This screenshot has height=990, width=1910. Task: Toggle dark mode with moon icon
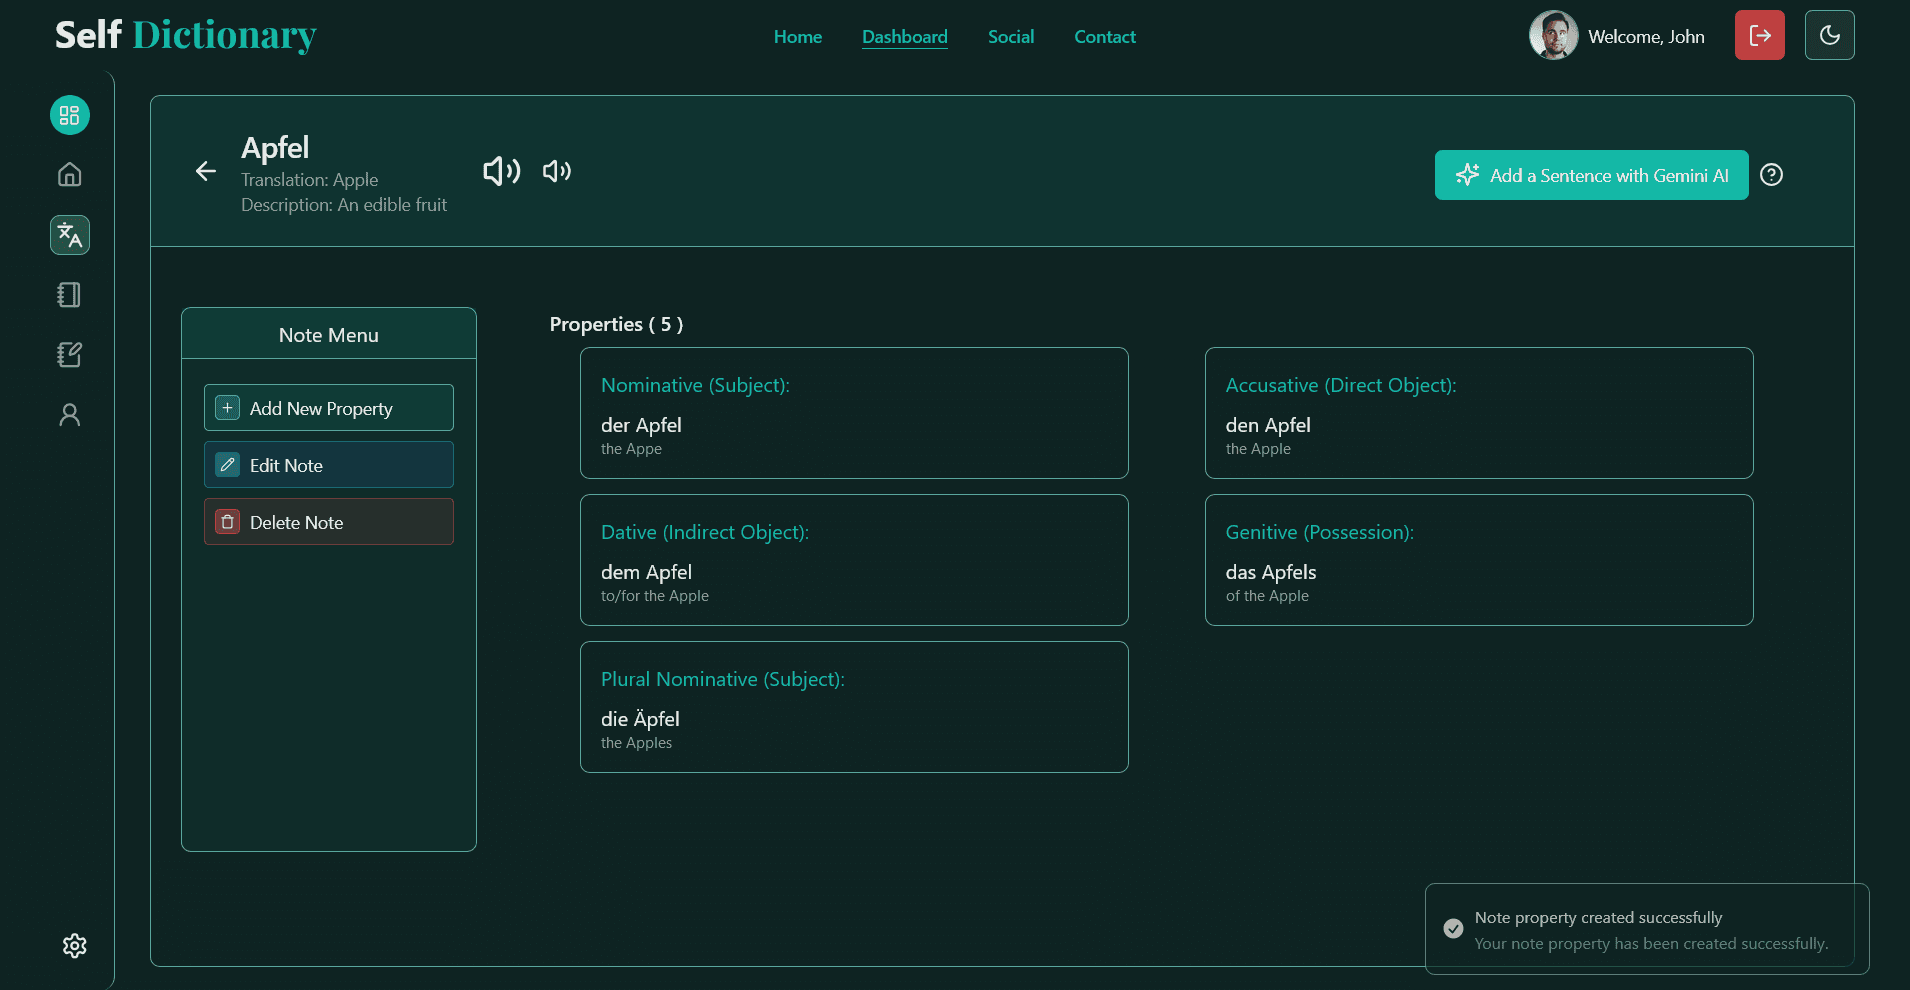pyautogui.click(x=1829, y=36)
